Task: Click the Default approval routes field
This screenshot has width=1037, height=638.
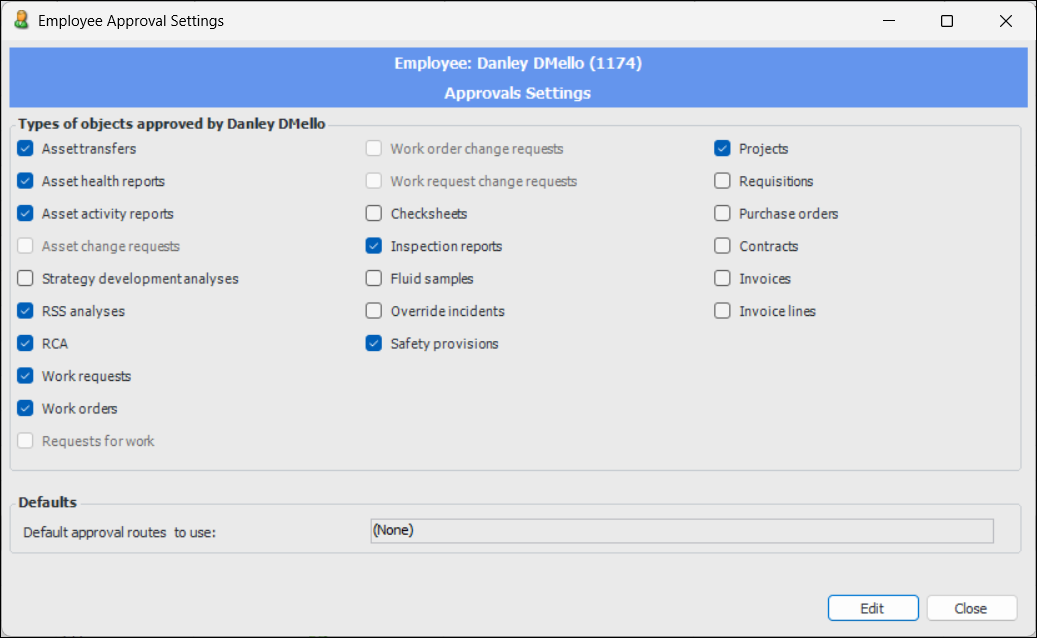Action: click(x=681, y=531)
